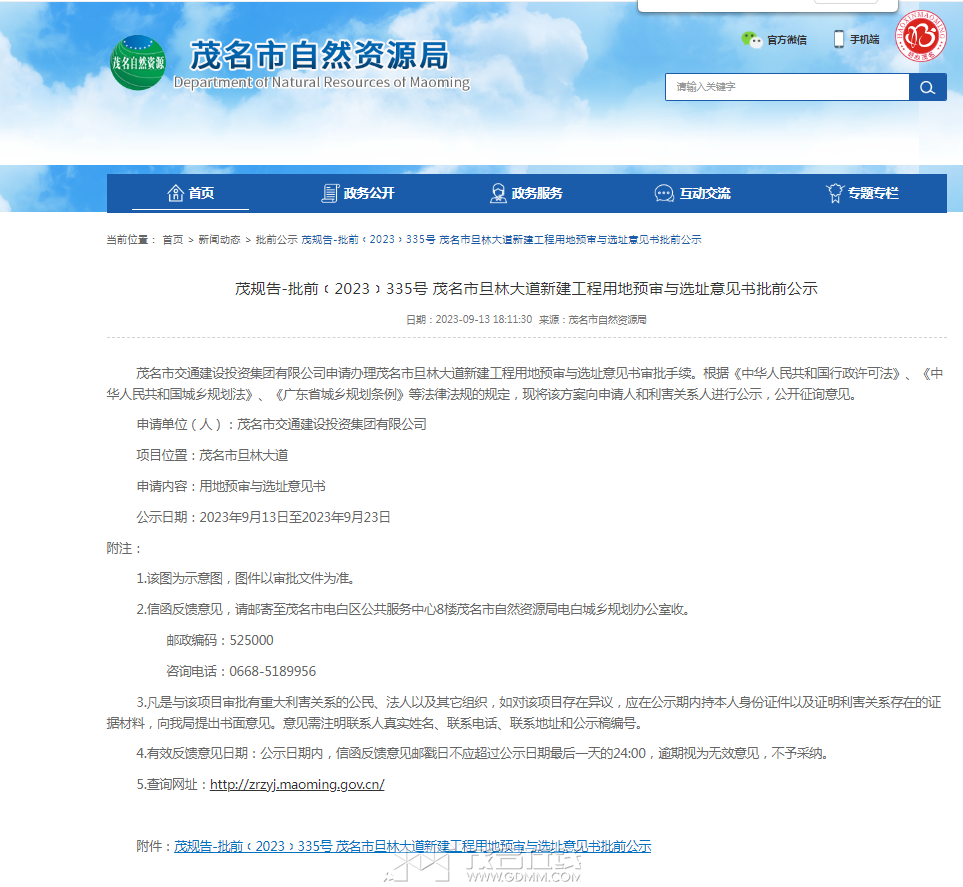Click note 2 about 信函反馈意见 mailing address

point(413,609)
